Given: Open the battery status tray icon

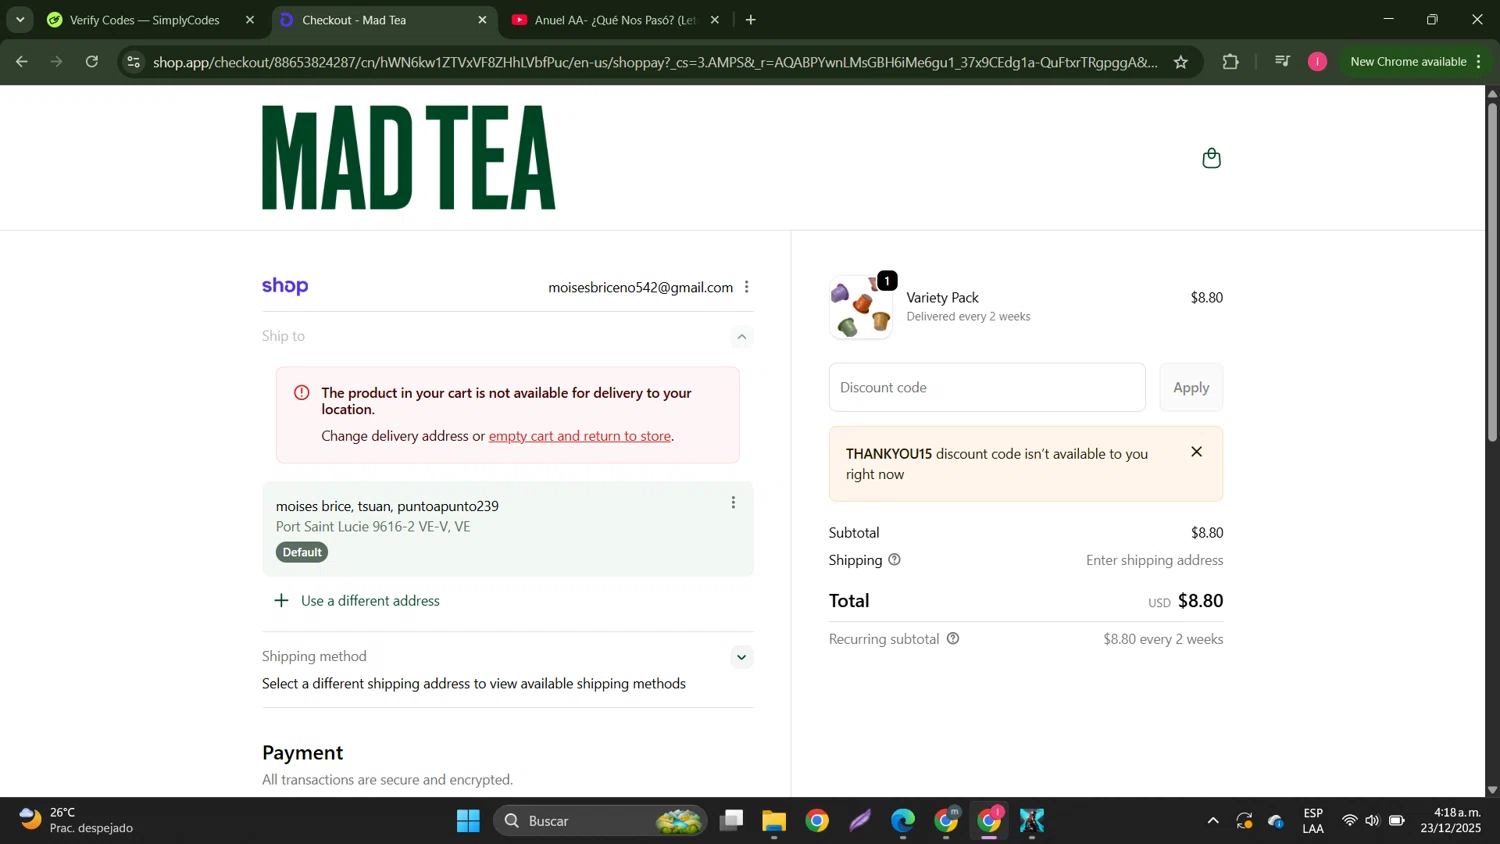Looking at the screenshot, I should [x=1396, y=821].
